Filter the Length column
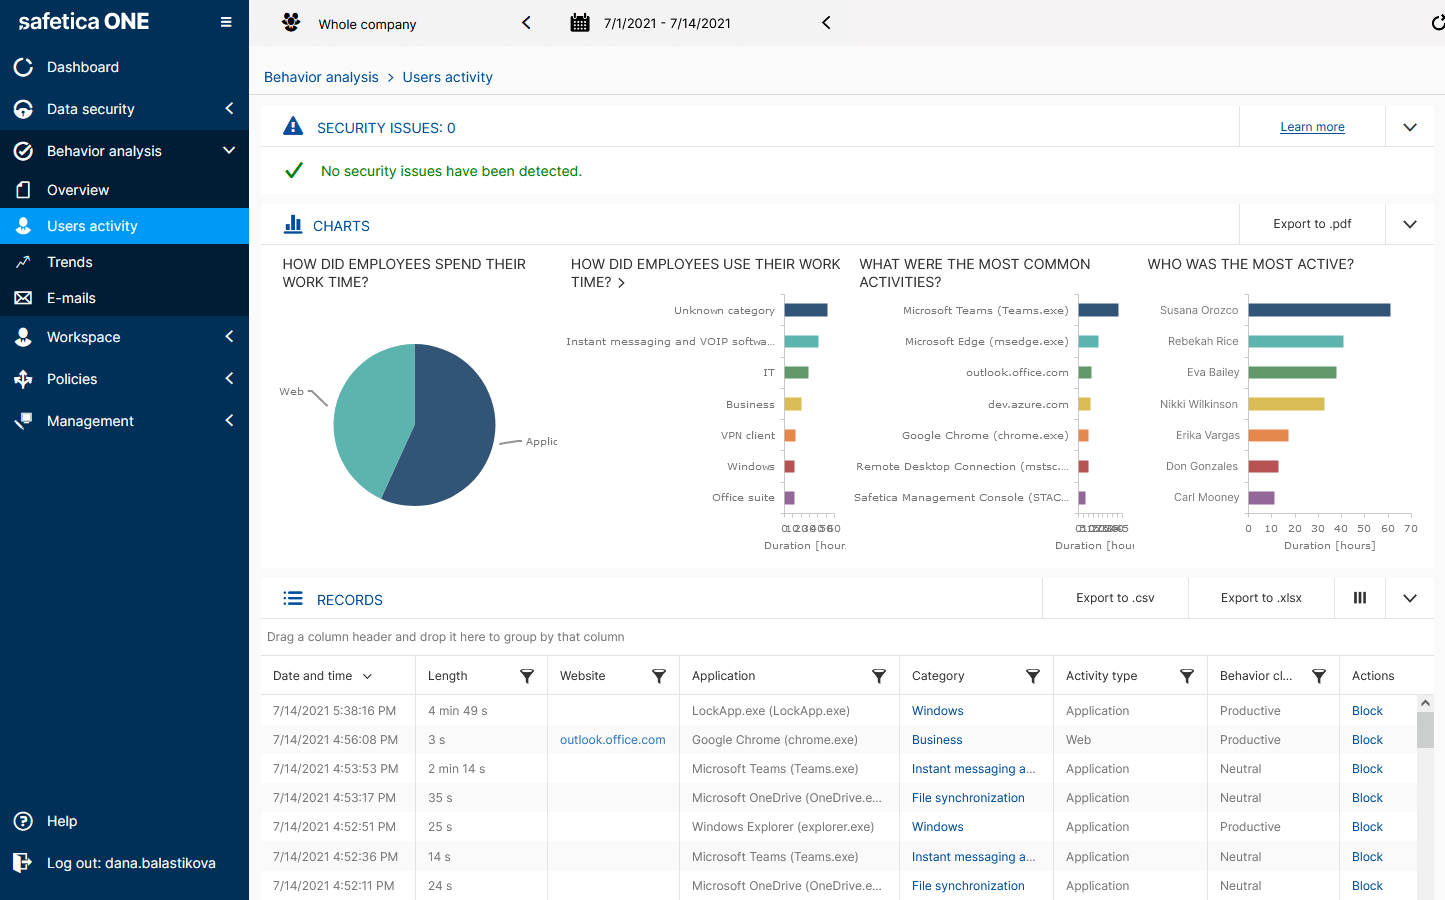 click(527, 676)
